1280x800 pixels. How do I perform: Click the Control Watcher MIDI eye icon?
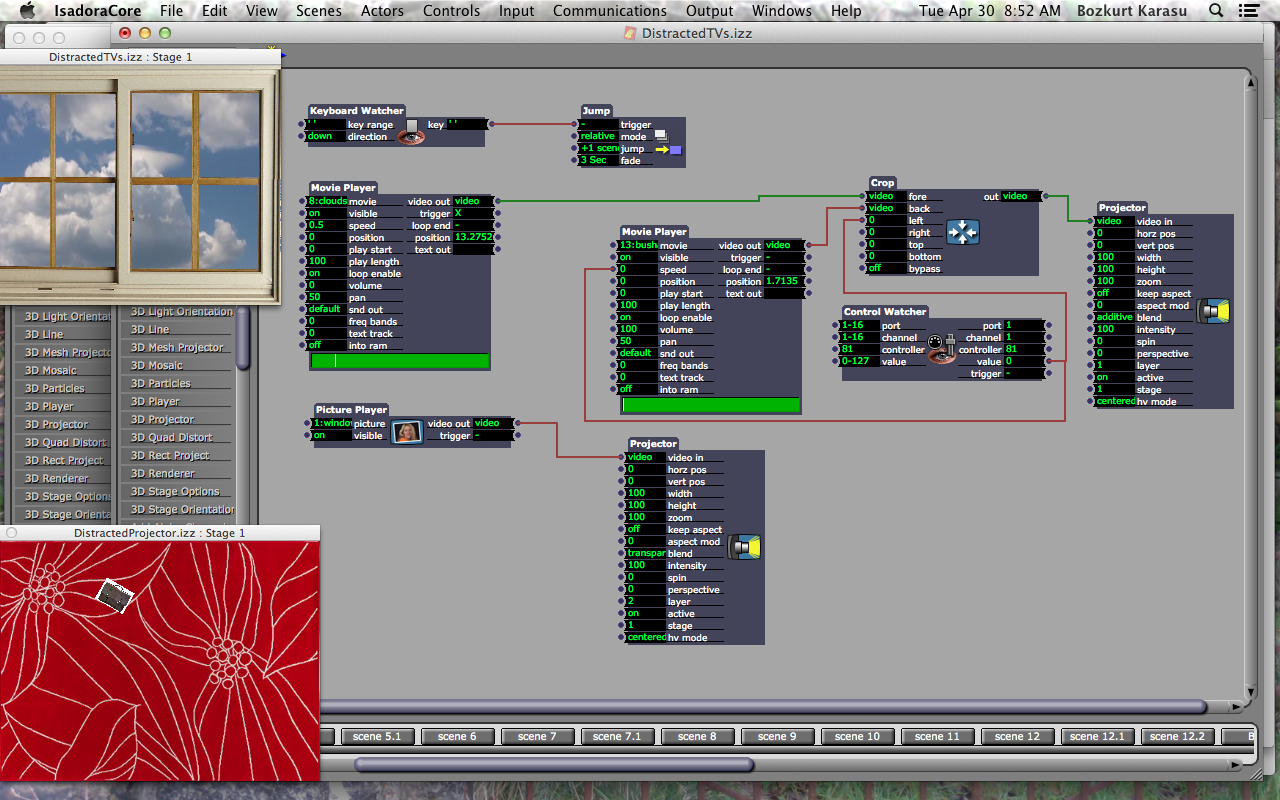[941, 347]
